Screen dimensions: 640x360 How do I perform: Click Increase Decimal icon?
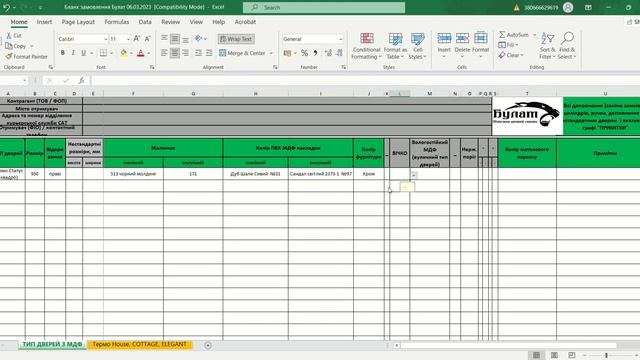click(328, 53)
